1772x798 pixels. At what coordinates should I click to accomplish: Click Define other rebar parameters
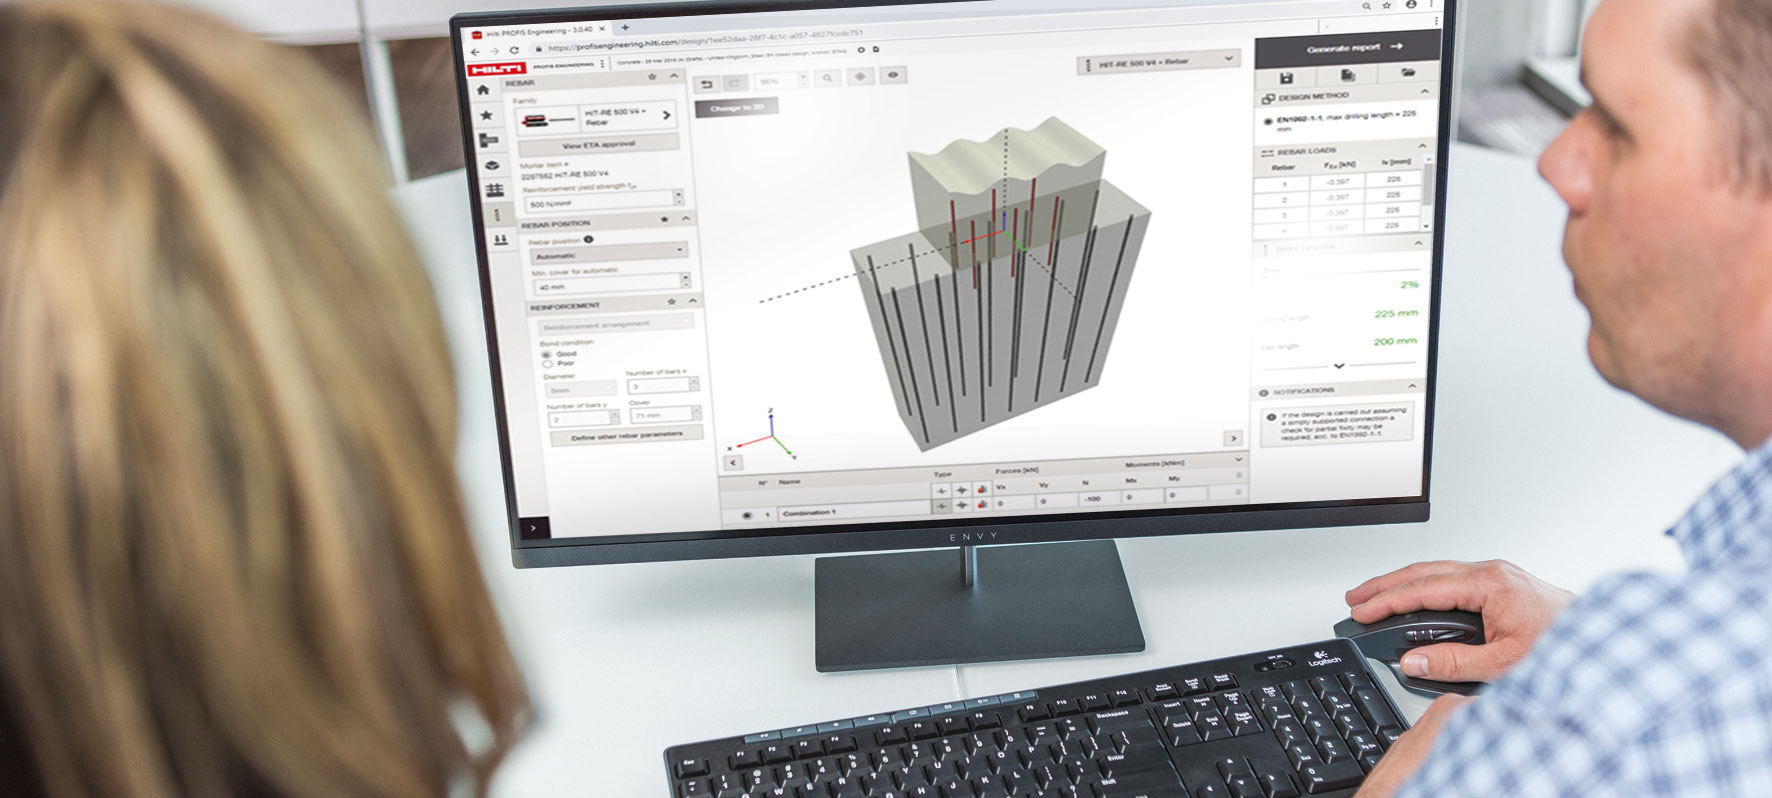627,436
